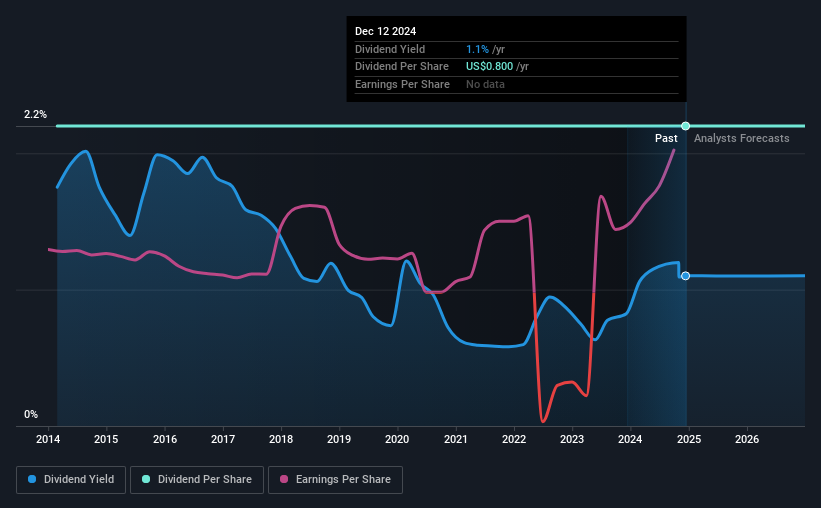Click the 2024 x-axis label
Screen dimensions: 821x508
click(x=630, y=439)
